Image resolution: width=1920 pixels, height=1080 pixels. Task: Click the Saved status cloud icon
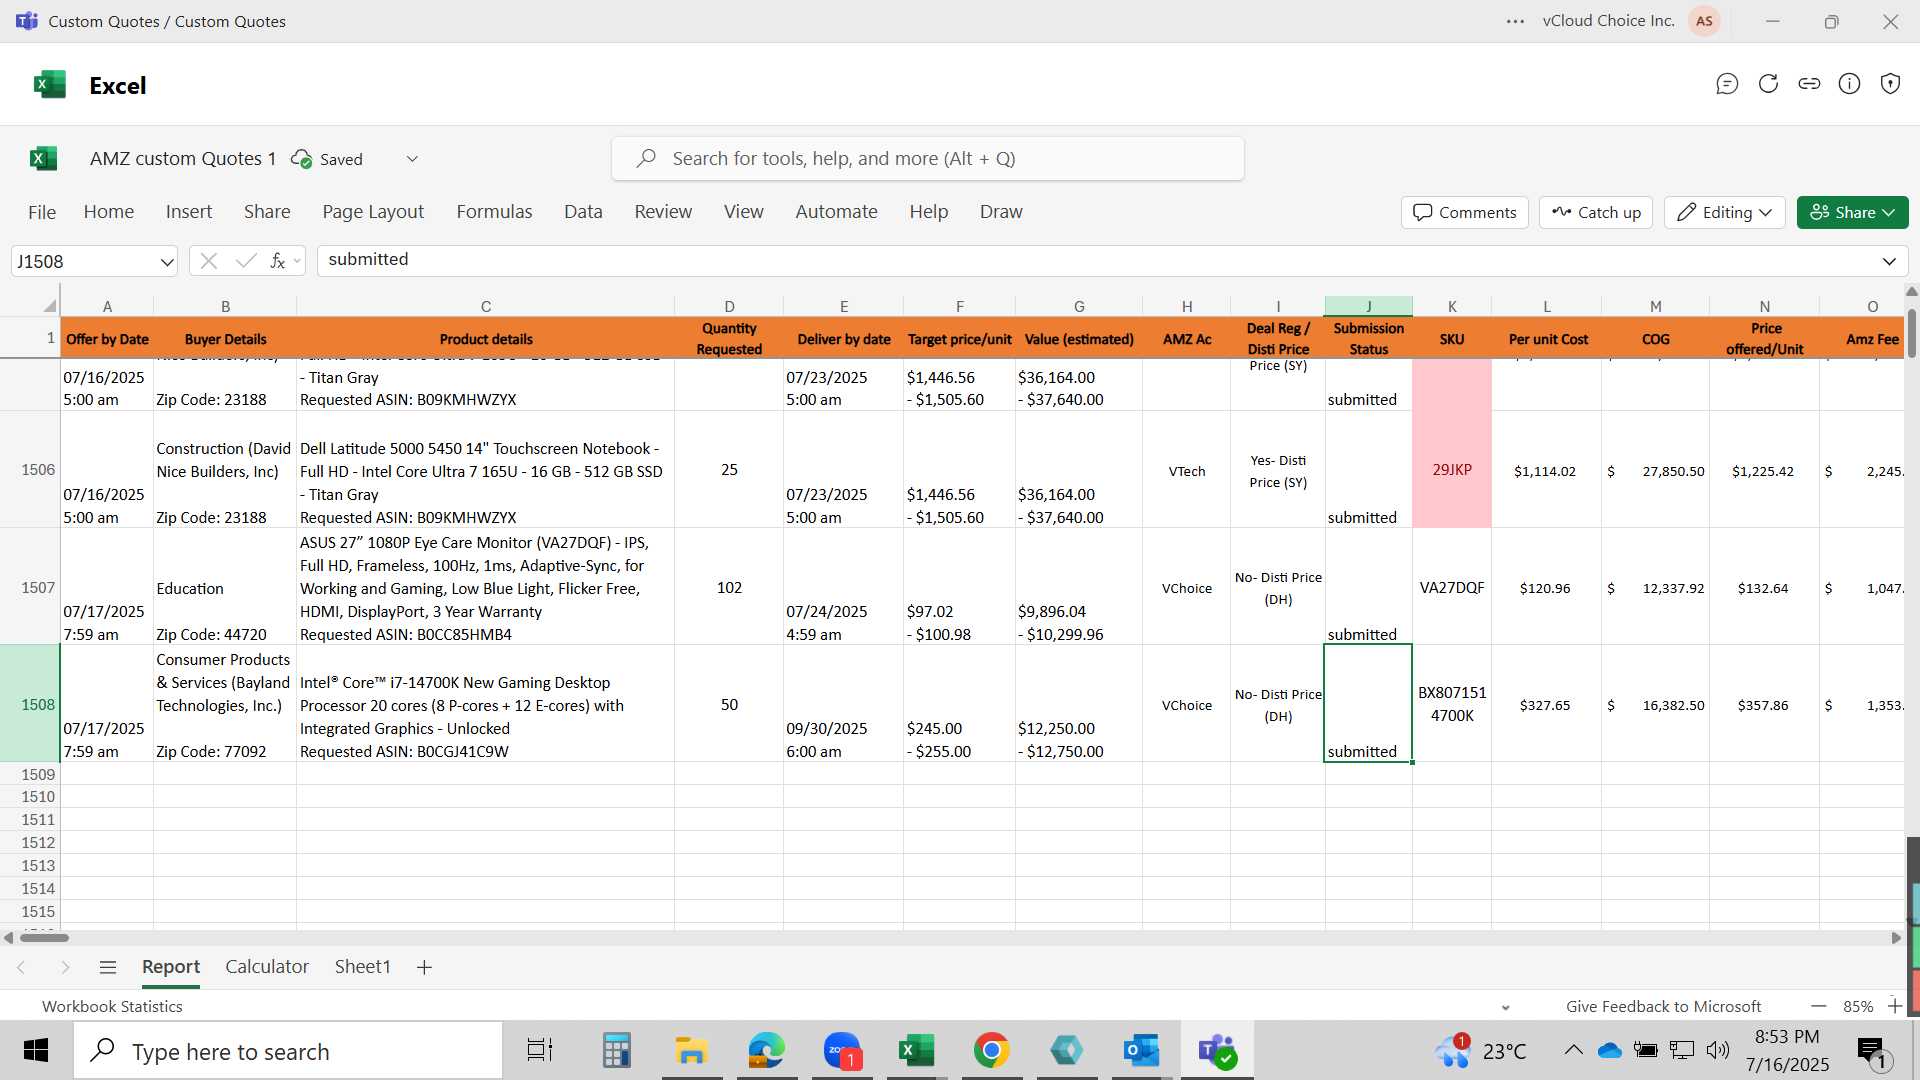coord(301,159)
